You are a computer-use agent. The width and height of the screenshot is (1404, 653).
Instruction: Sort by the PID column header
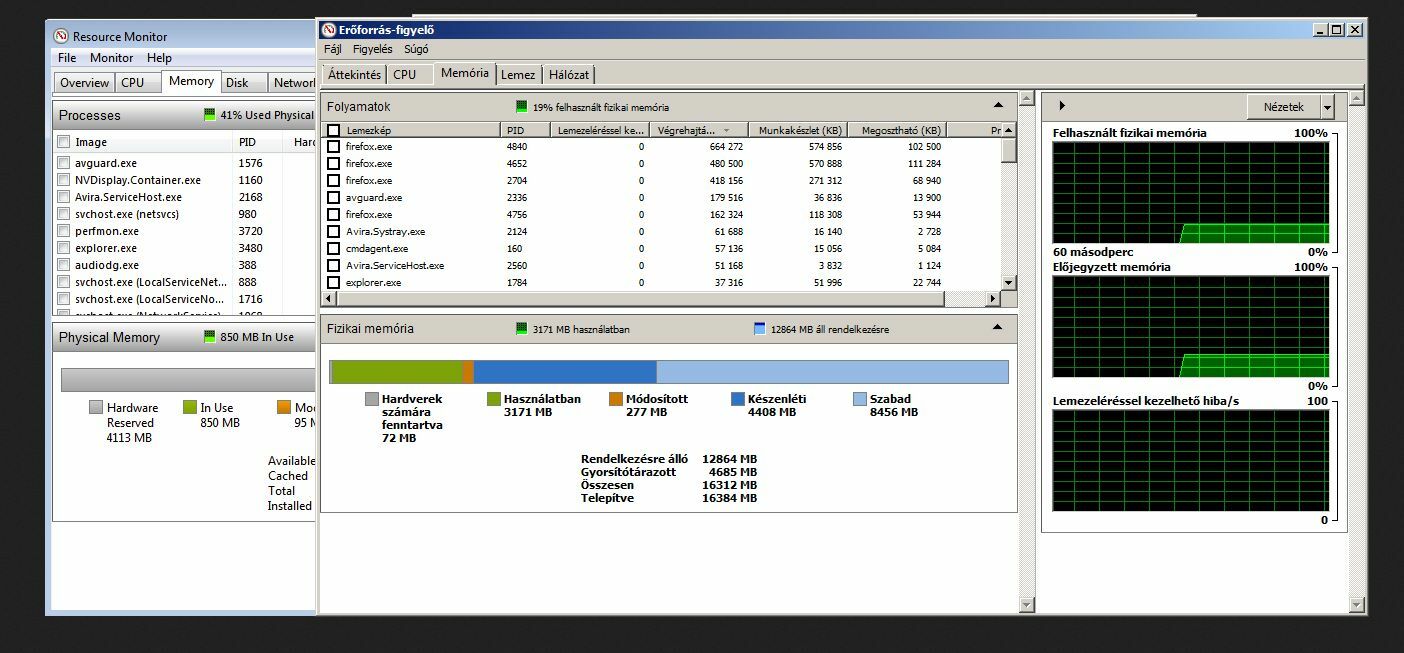[x=526, y=131]
